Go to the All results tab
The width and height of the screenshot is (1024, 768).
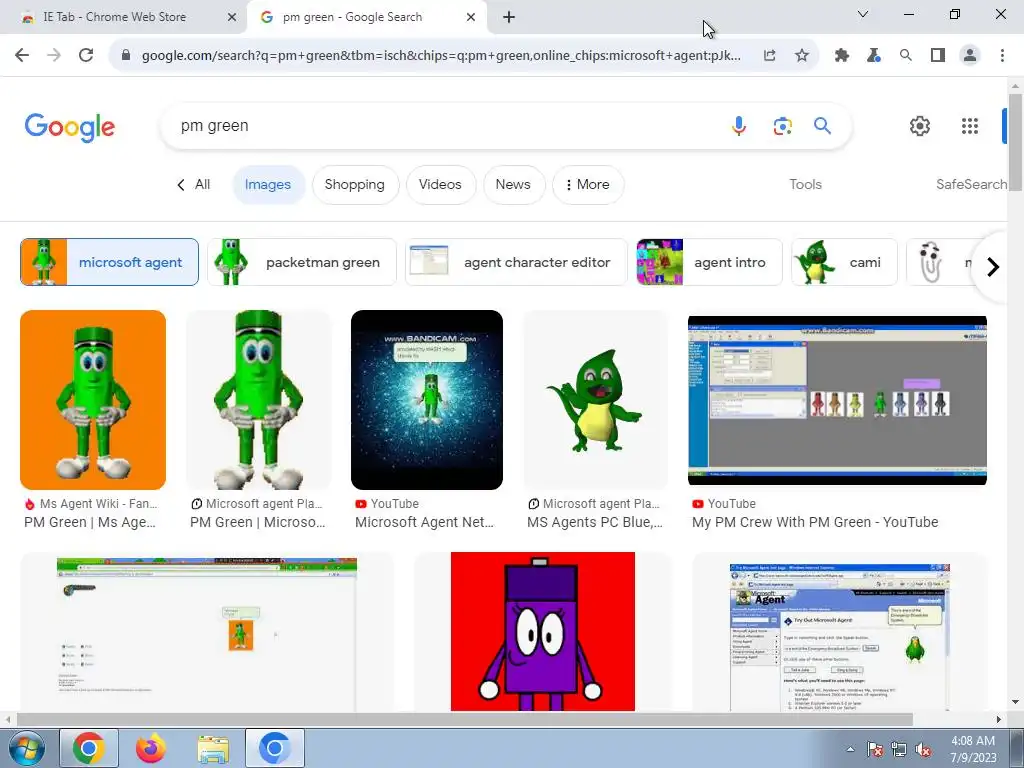[x=193, y=185]
